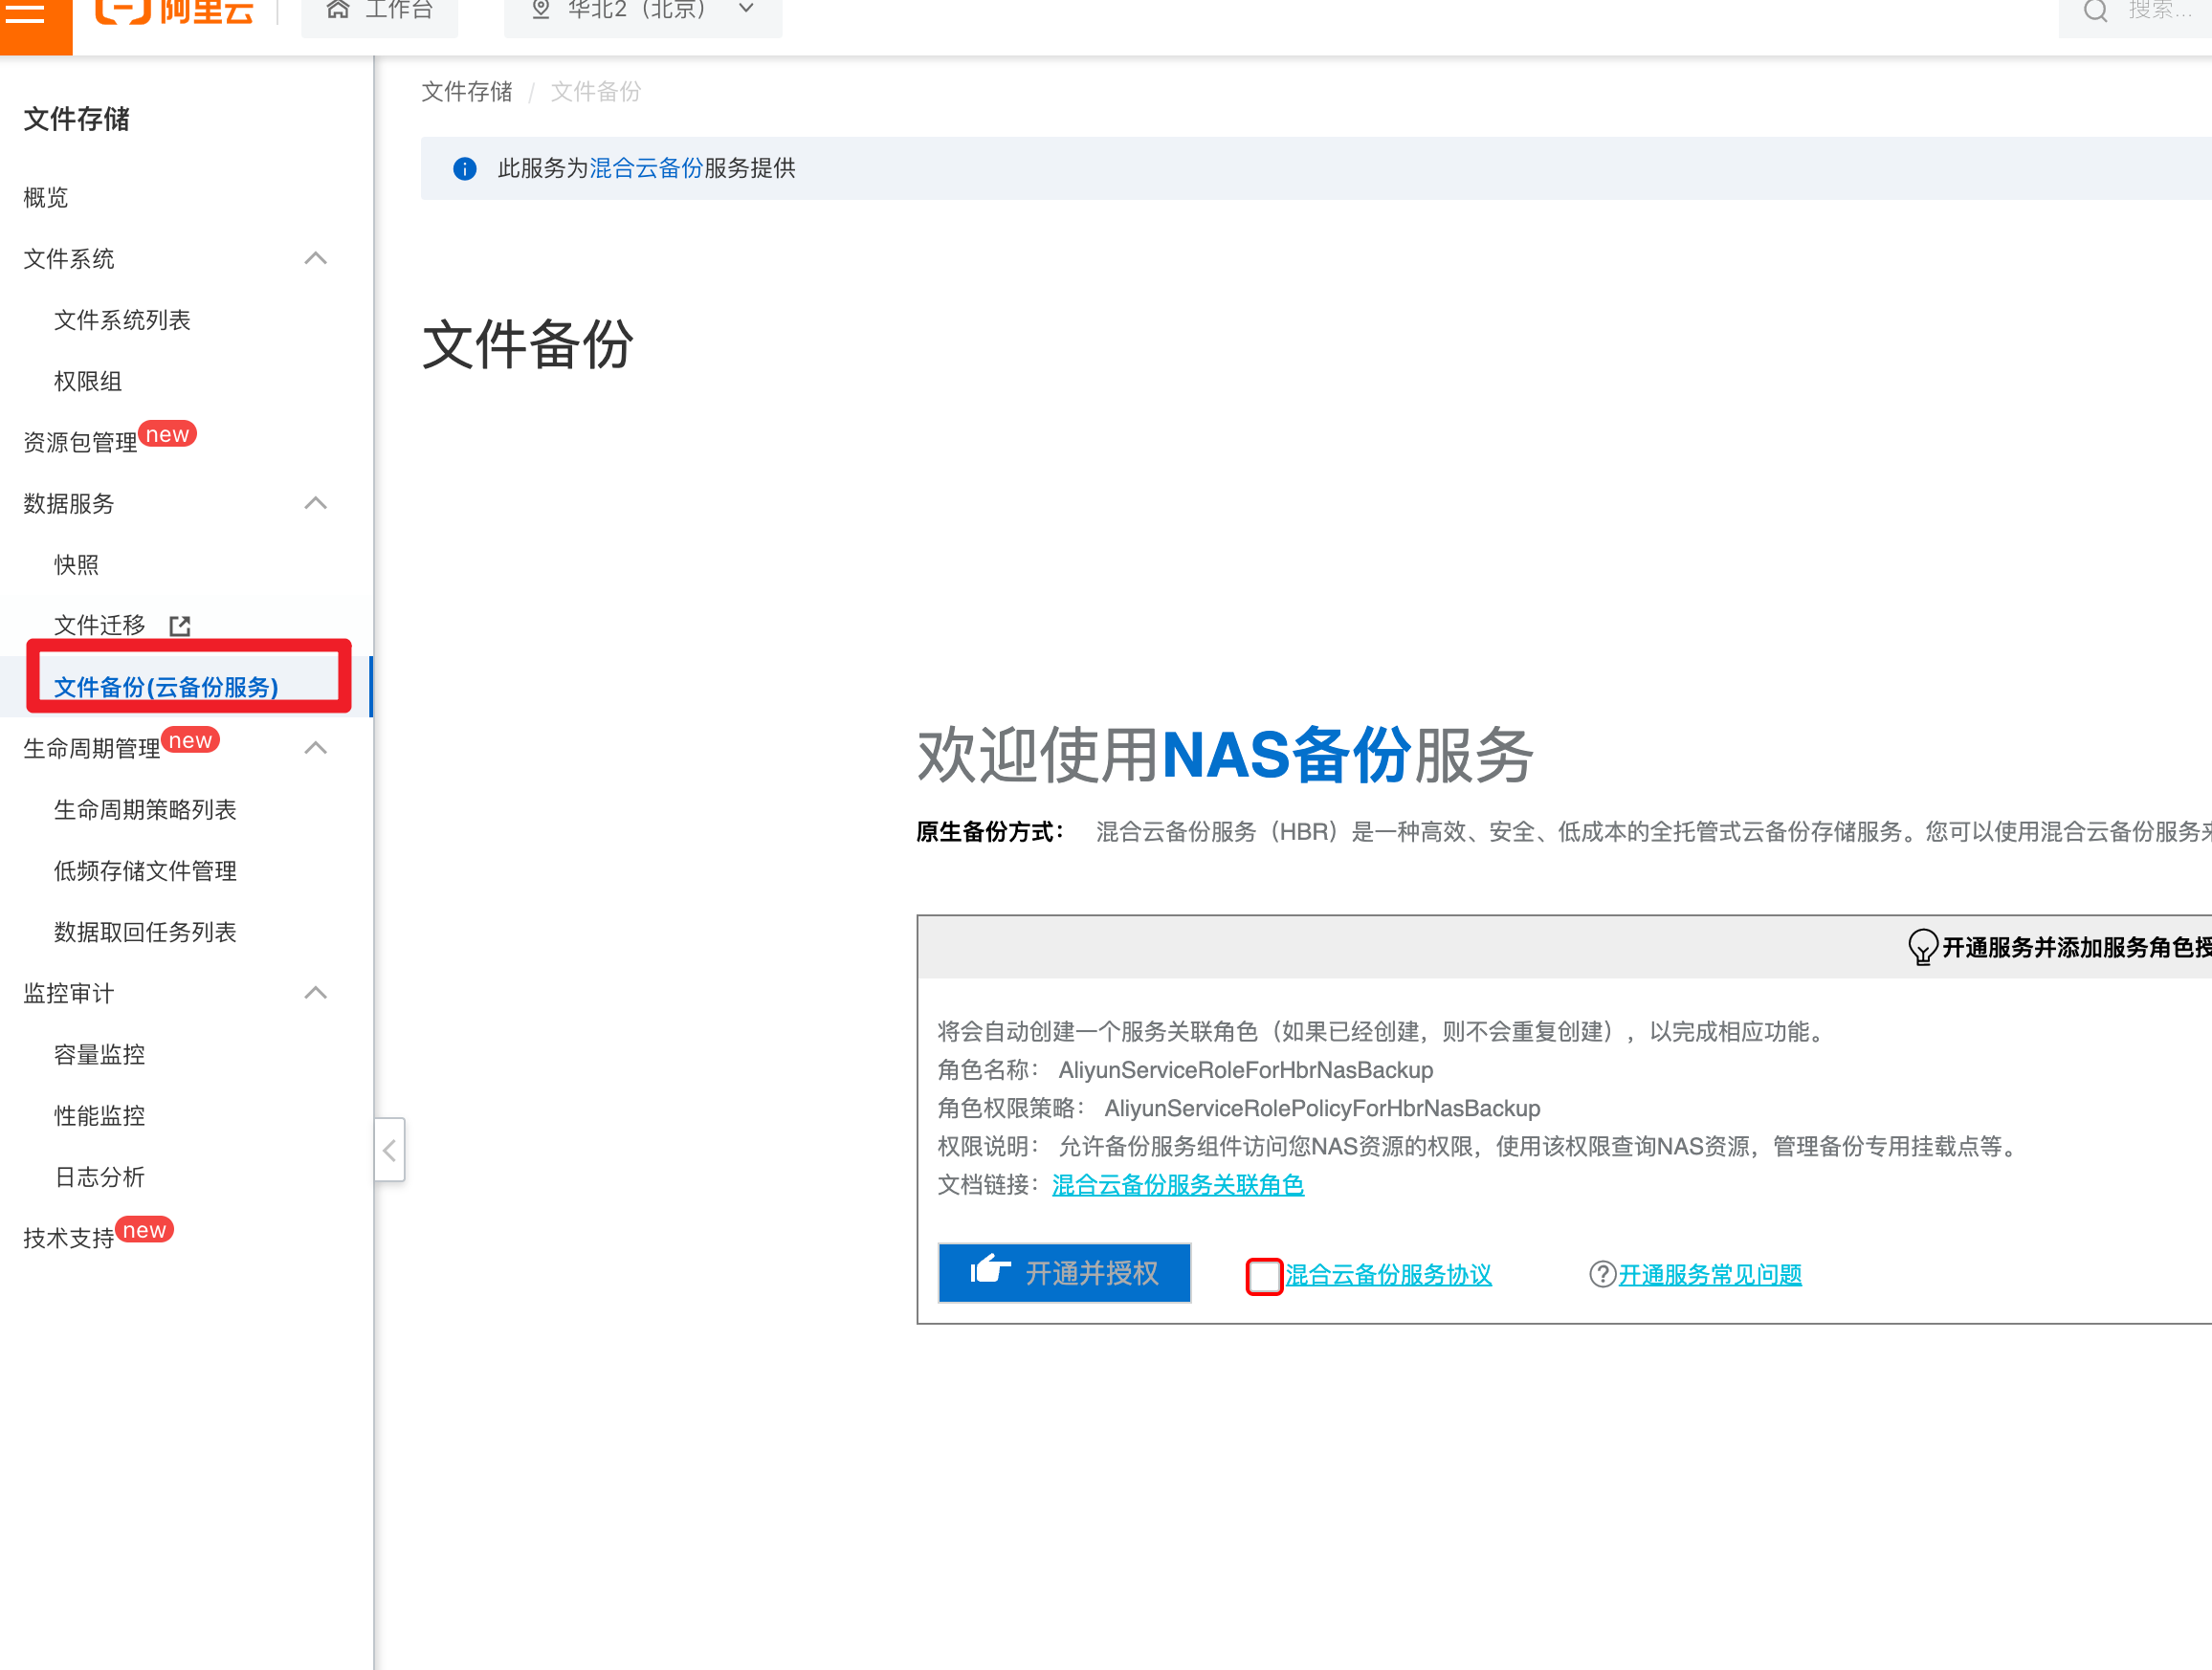The image size is (2212, 1670).
Task: Collapse the 生命周期管理 section chevron
Action: pyautogui.click(x=316, y=748)
